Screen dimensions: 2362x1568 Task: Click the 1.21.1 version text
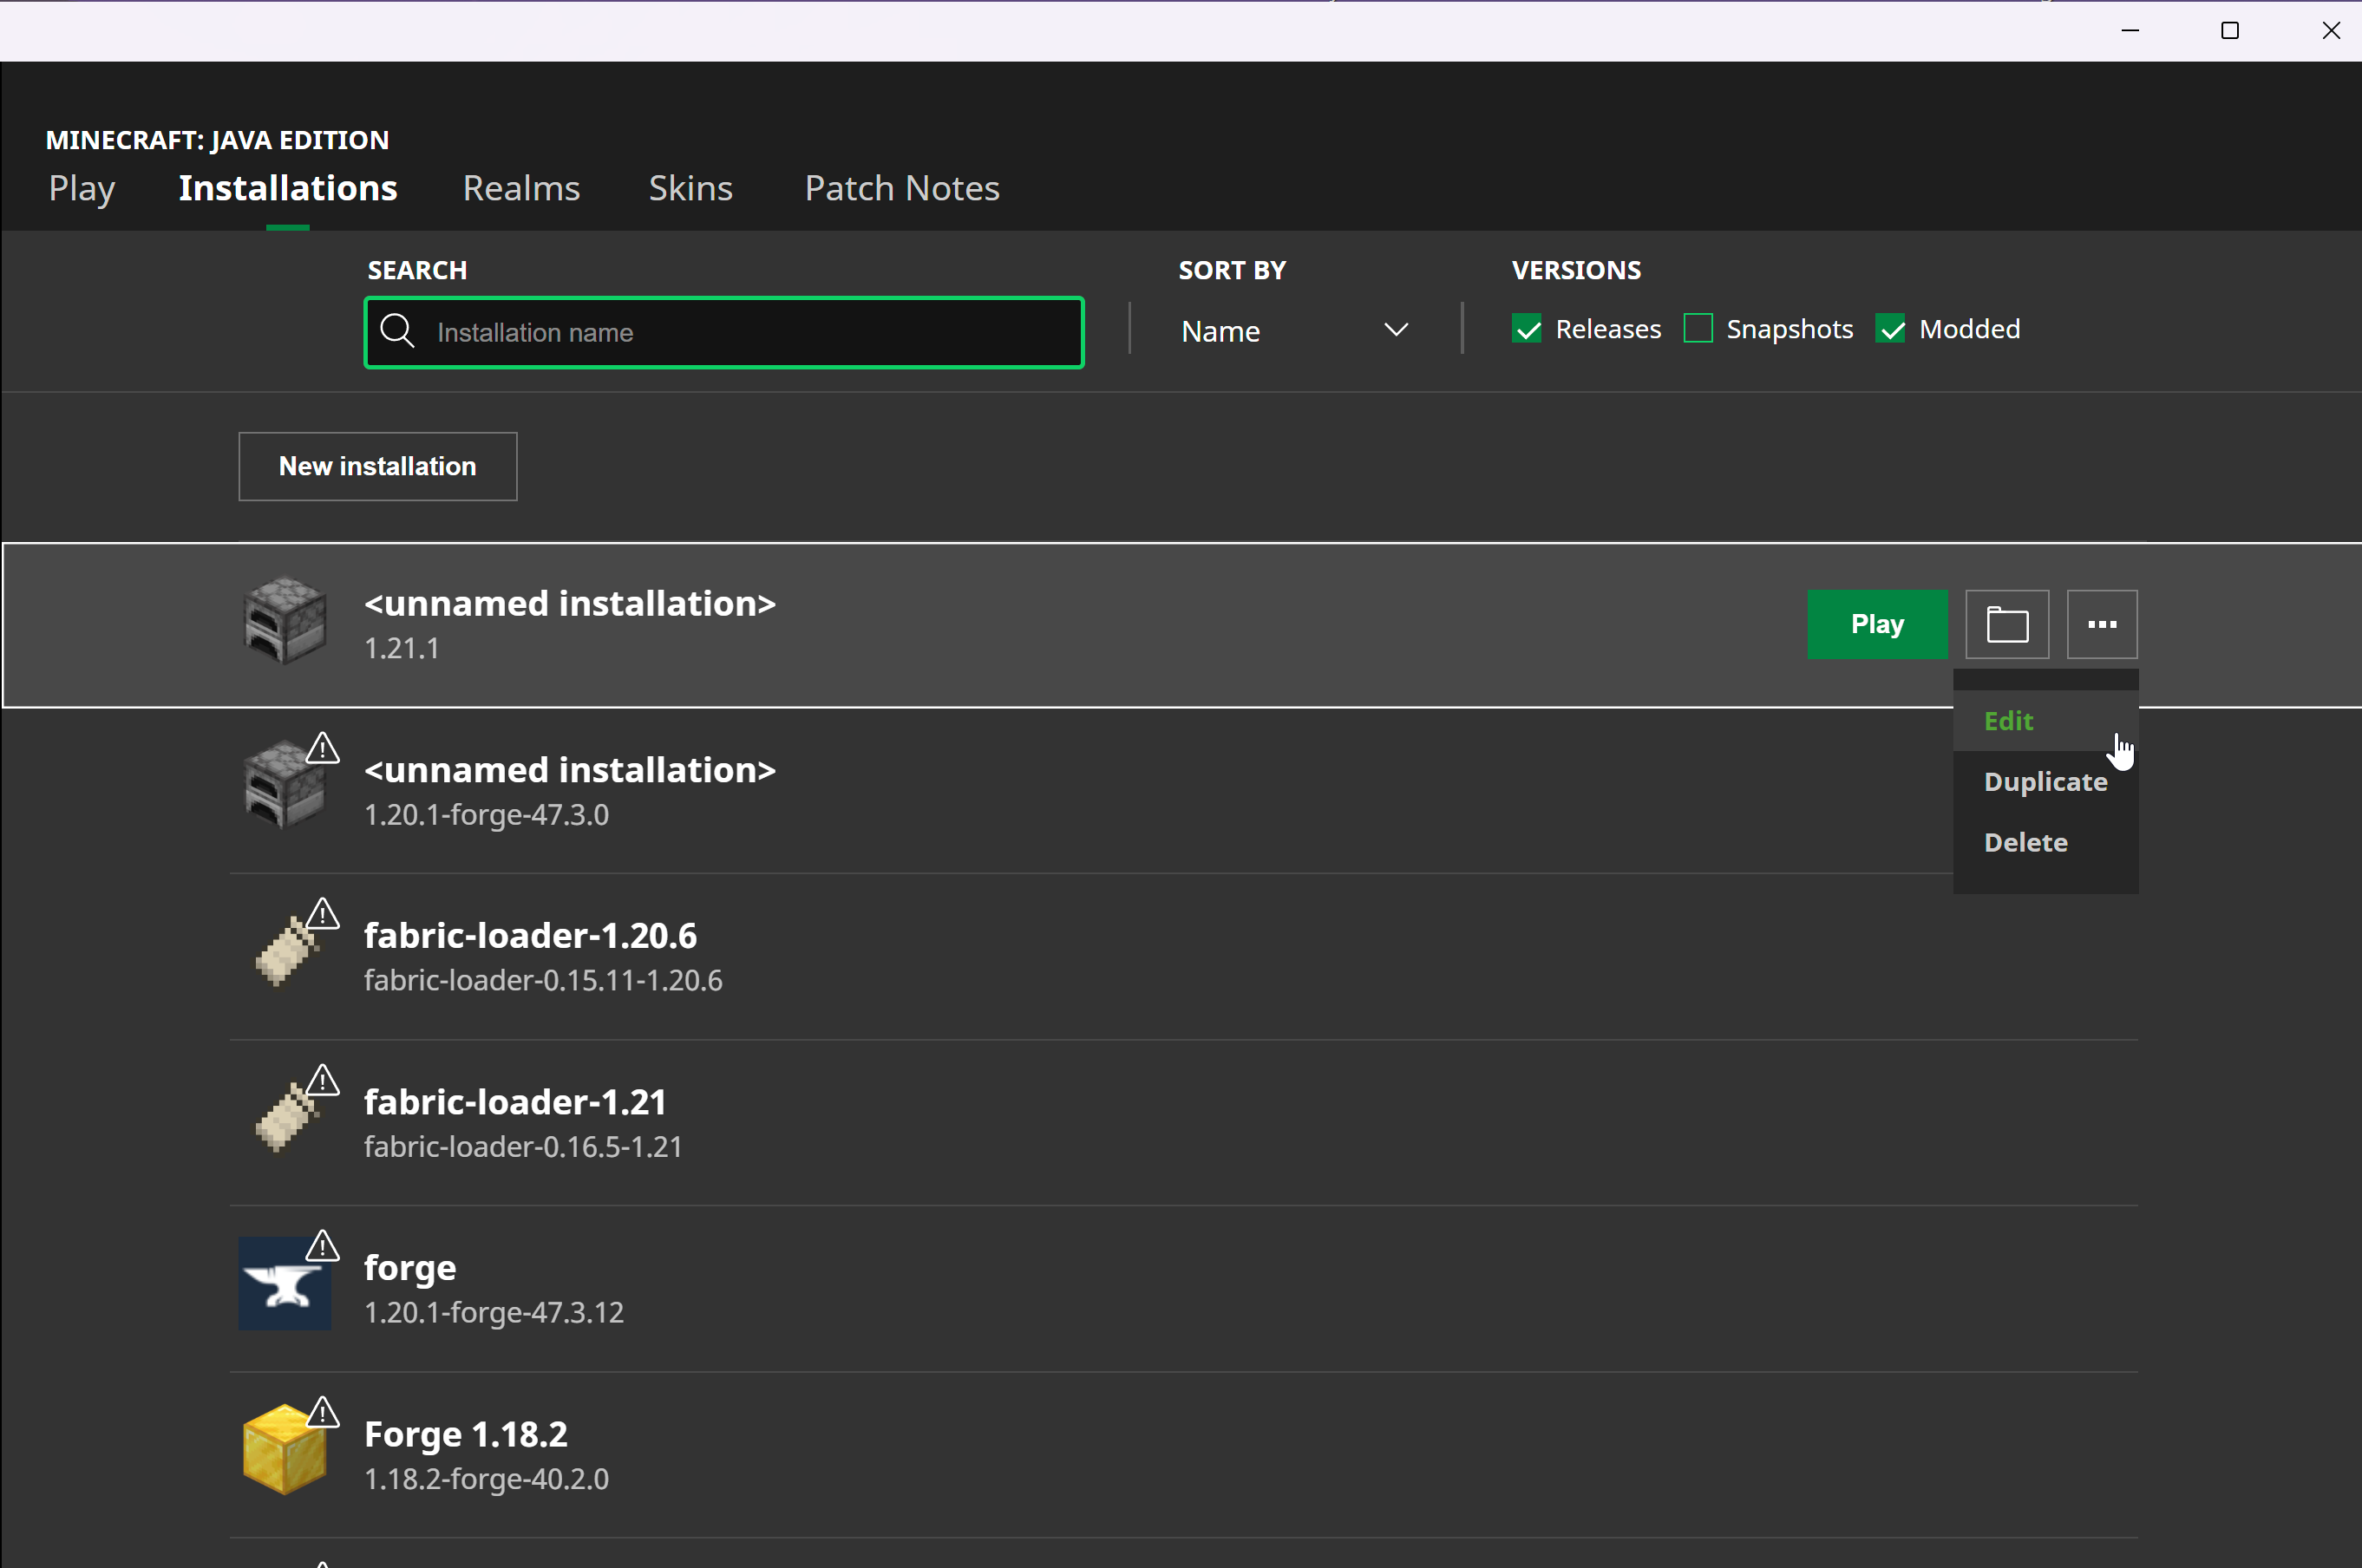click(x=402, y=648)
